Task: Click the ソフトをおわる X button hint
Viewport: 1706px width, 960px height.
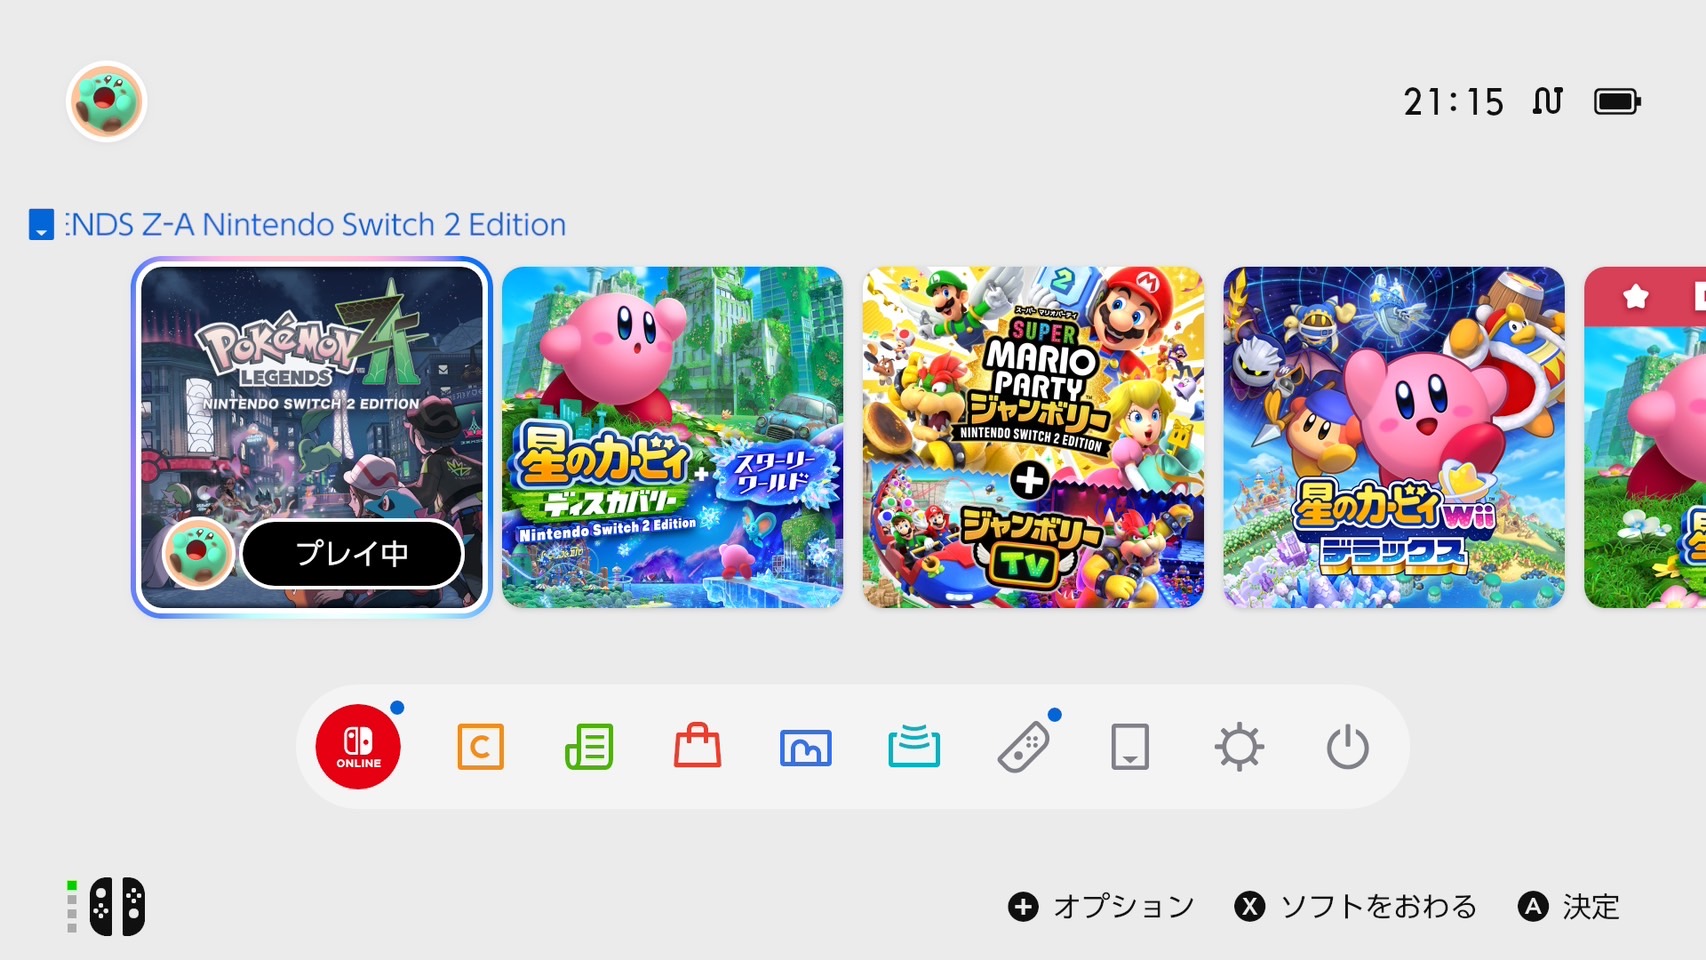Action: (1356, 907)
